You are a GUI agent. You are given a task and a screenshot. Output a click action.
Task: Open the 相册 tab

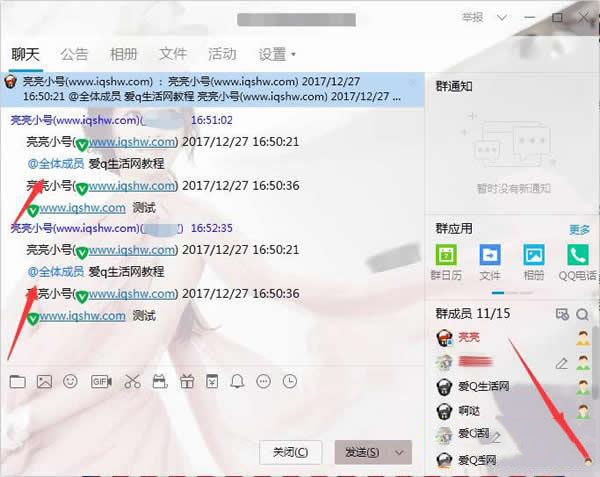(x=123, y=54)
